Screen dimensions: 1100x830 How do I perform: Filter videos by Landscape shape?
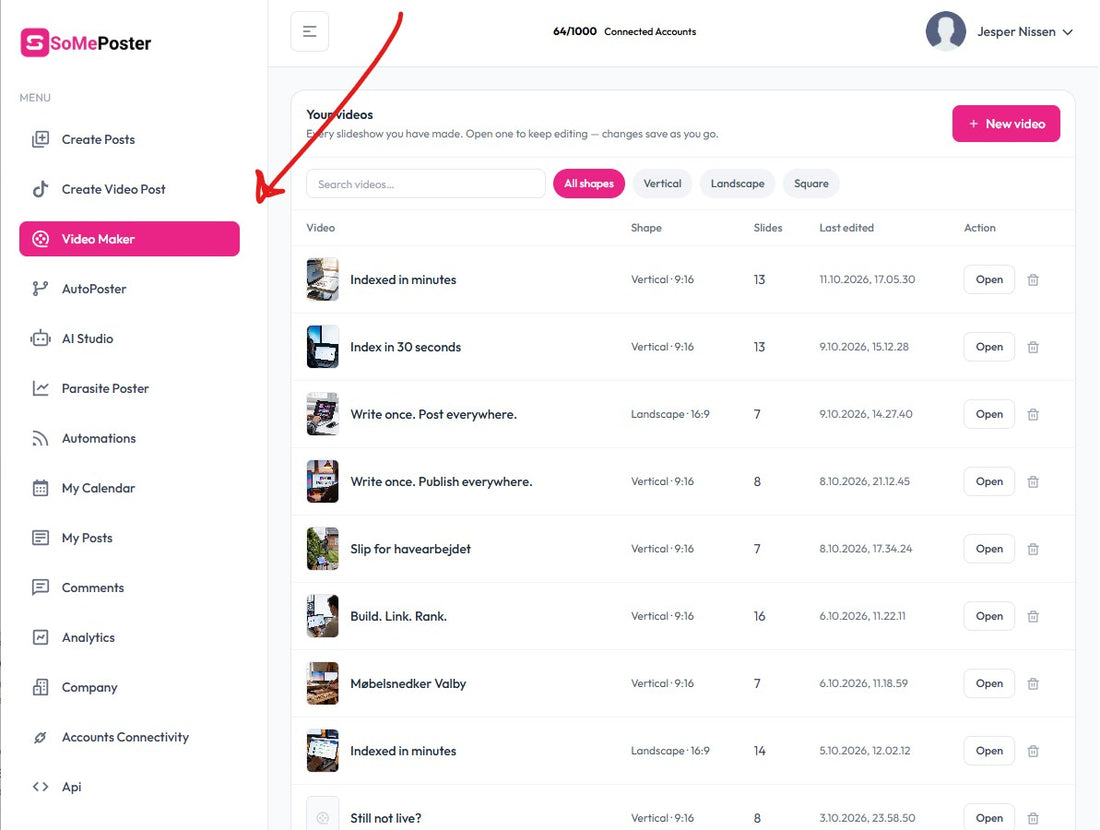[737, 183]
